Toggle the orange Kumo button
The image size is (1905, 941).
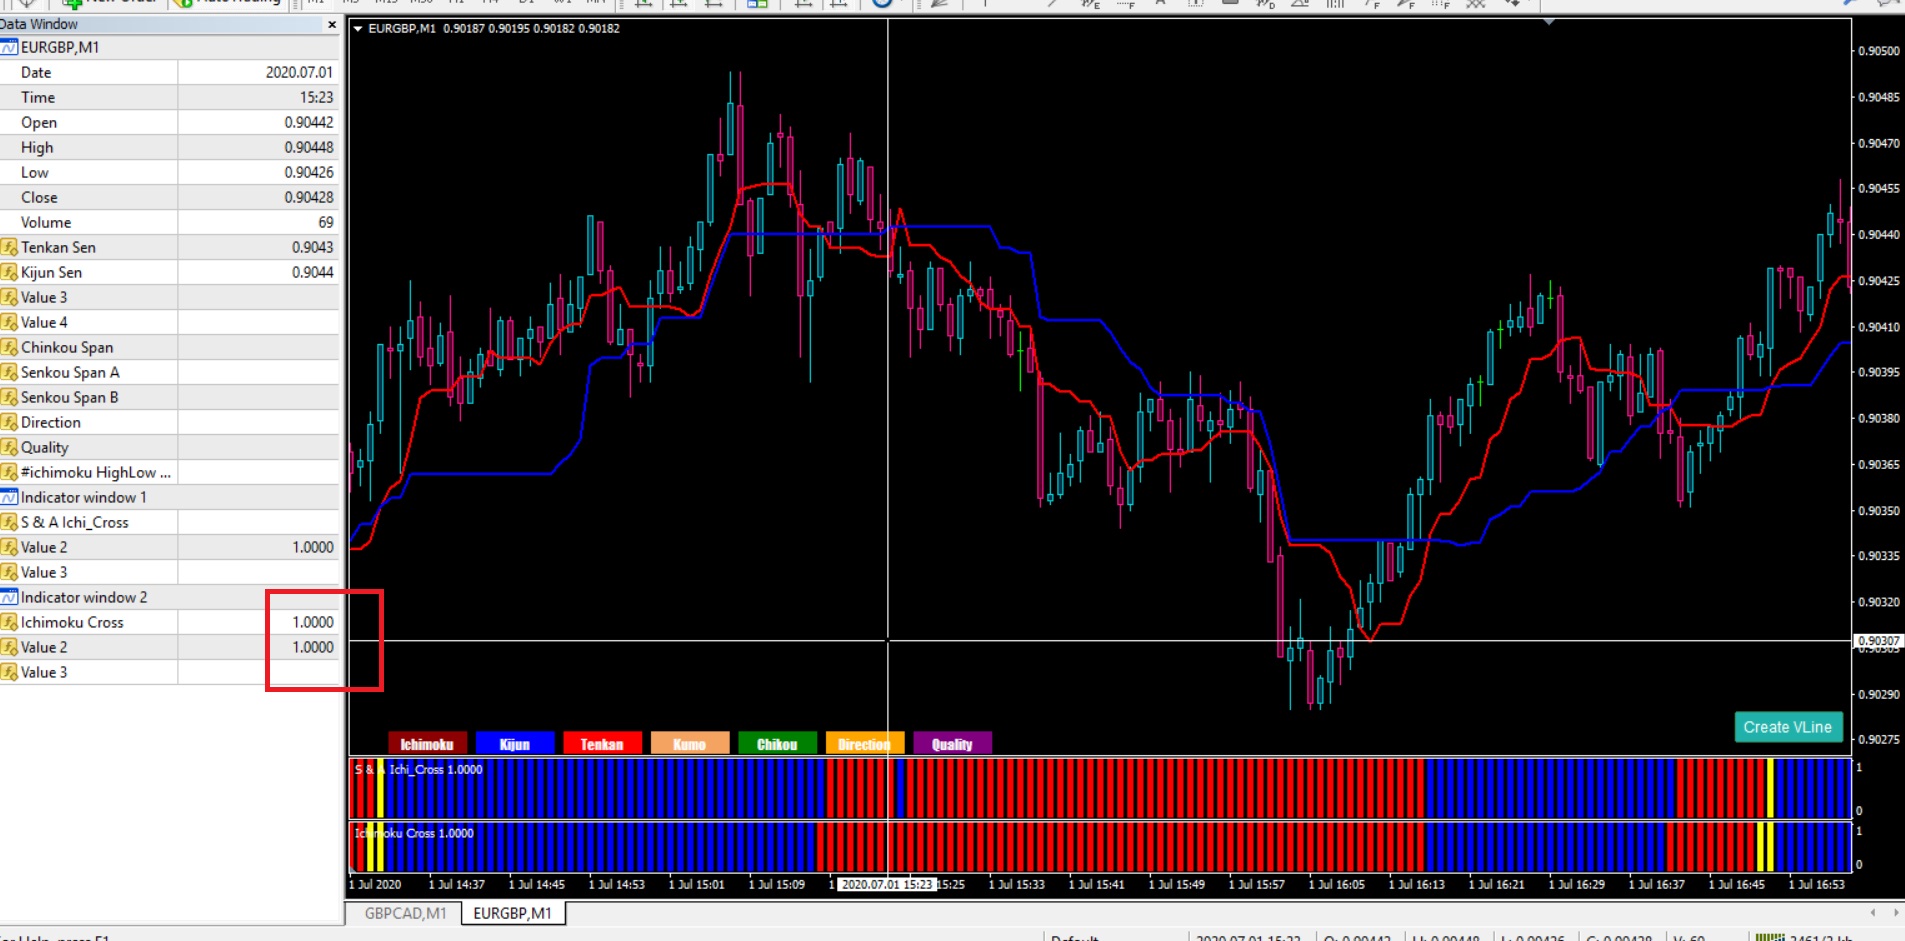point(690,744)
